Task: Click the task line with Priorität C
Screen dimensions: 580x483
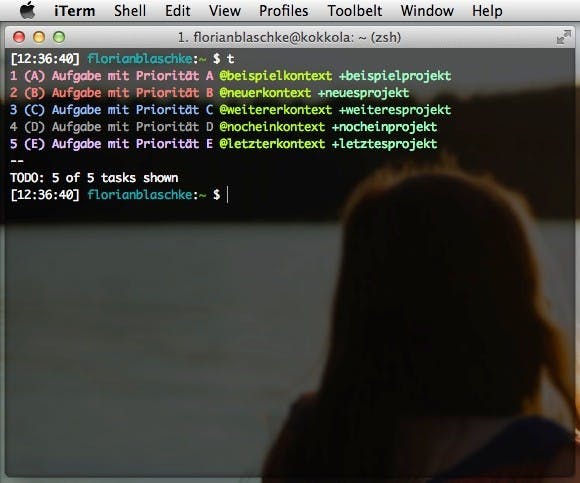Action: [x=230, y=110]
